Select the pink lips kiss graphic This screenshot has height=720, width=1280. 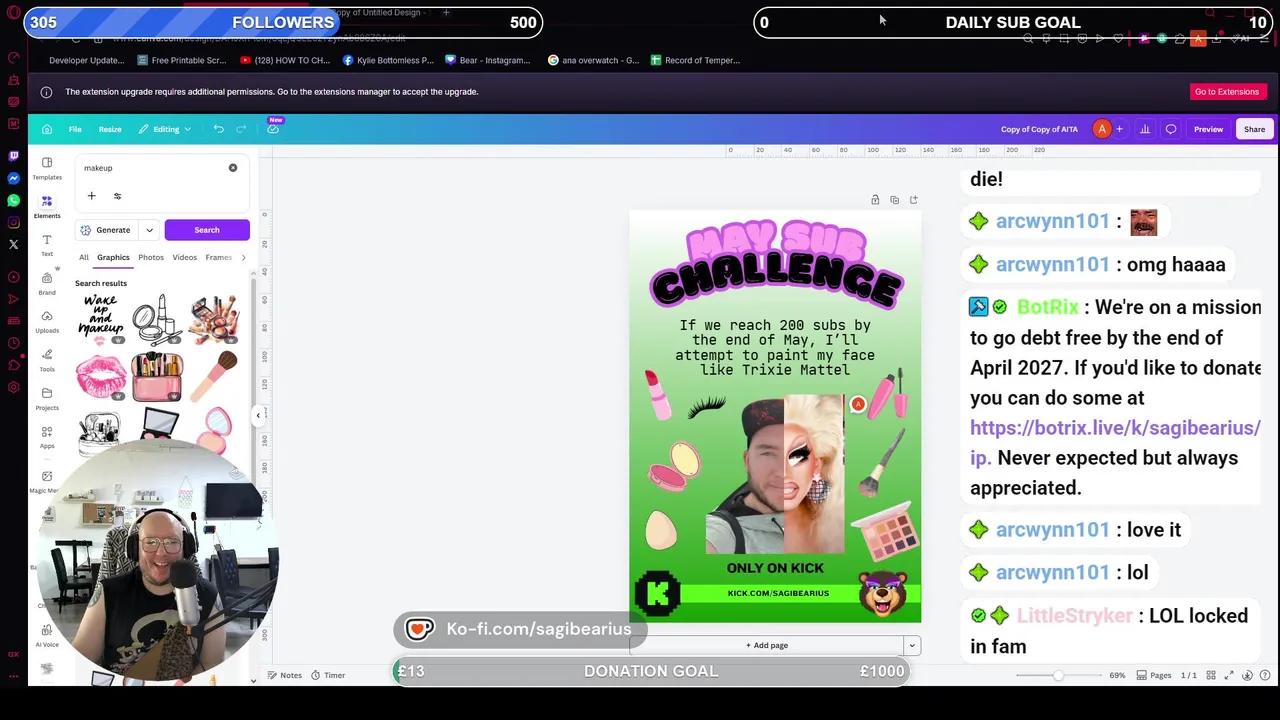[x=101, y=376]
